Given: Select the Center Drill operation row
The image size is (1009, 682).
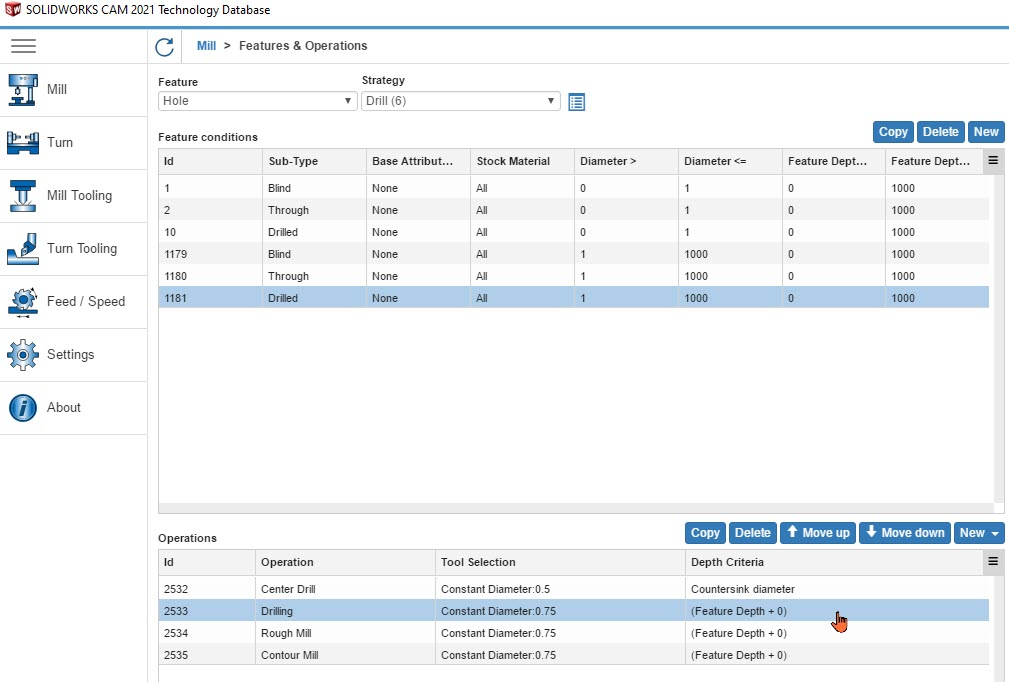Looking at the screenshot, I should tap(287, 589).
